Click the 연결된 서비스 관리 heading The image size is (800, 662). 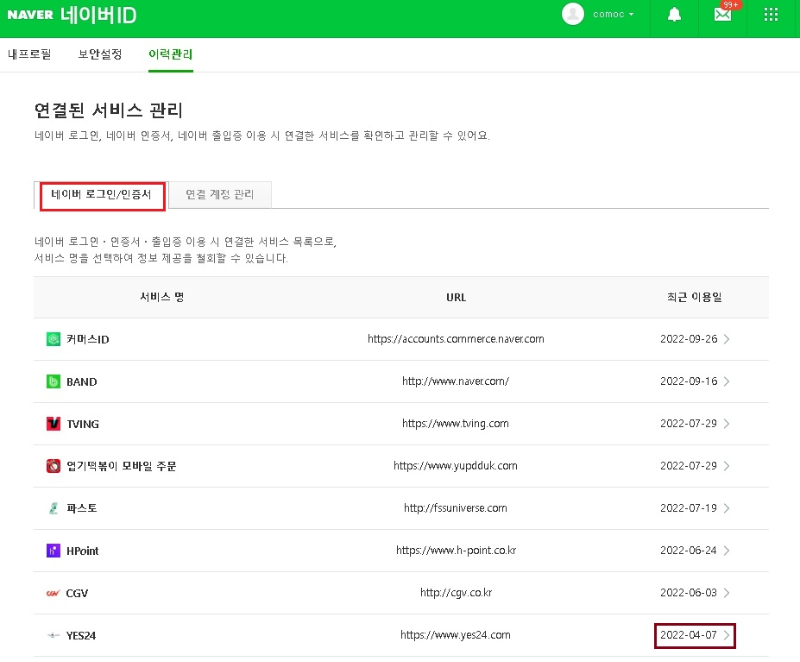108,110
